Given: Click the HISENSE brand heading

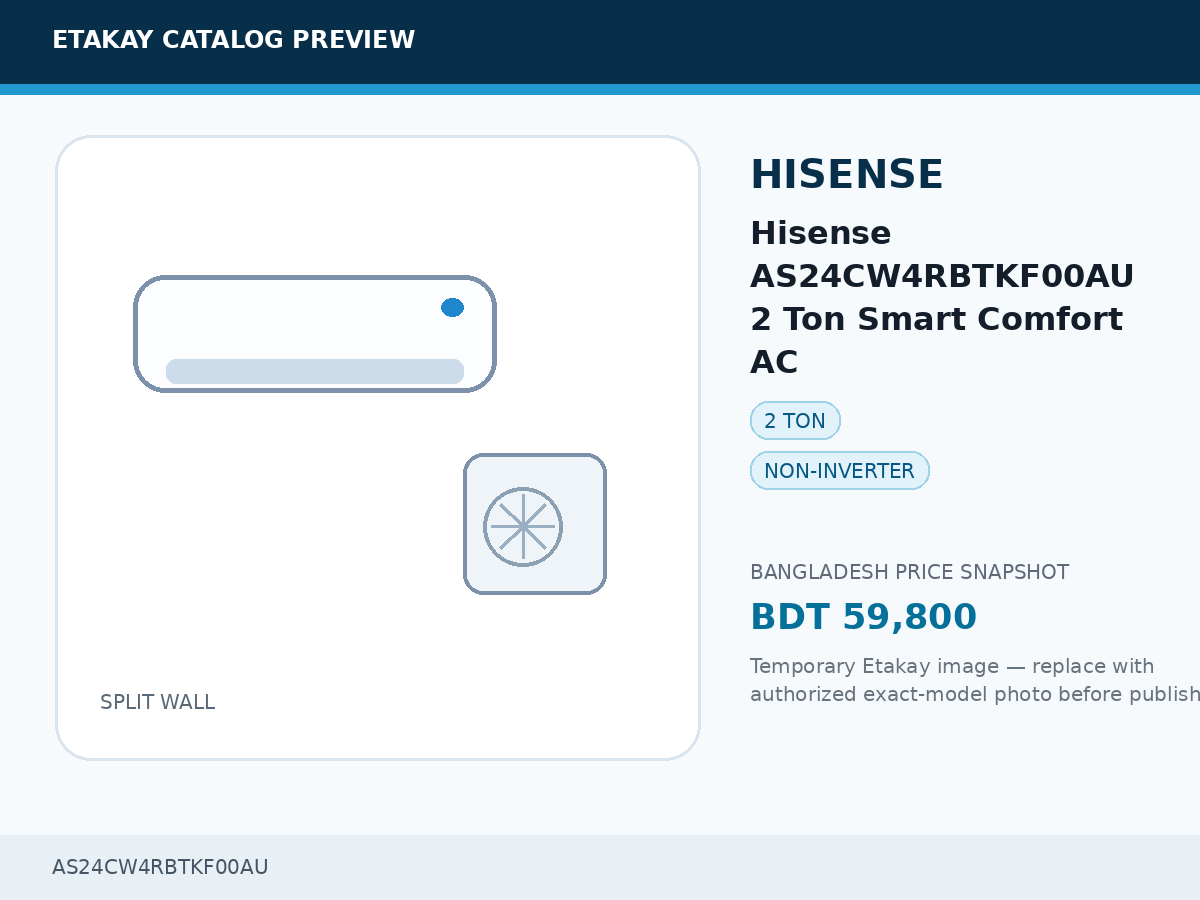Looking at the screenshot, I should 846,175.
